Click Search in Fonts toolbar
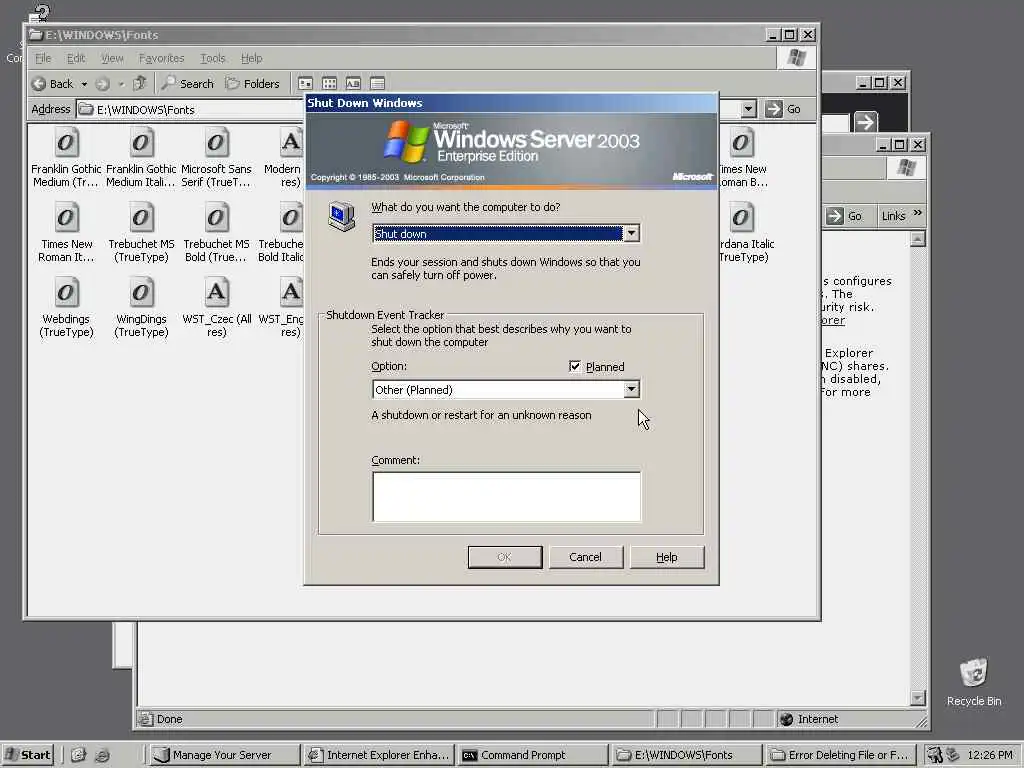The width and height of the screenshot is (1024, 768). [x=187, y=84]
